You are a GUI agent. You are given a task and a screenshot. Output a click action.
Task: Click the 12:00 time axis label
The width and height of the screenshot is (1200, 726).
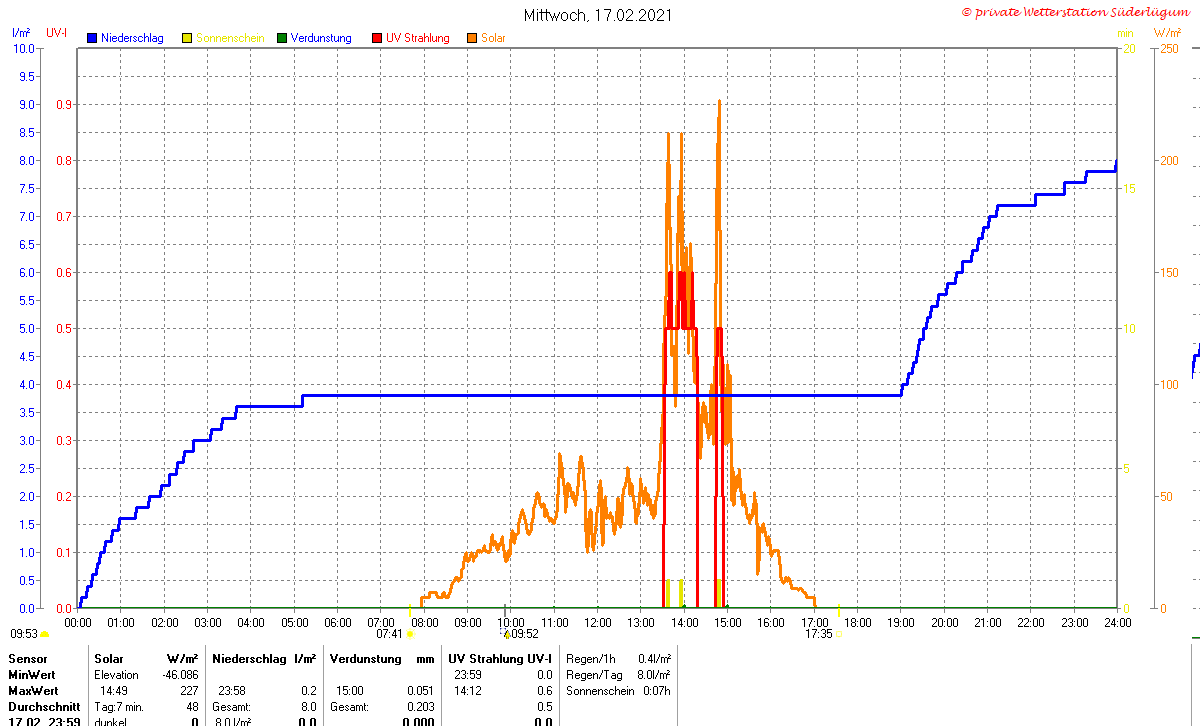597,623
